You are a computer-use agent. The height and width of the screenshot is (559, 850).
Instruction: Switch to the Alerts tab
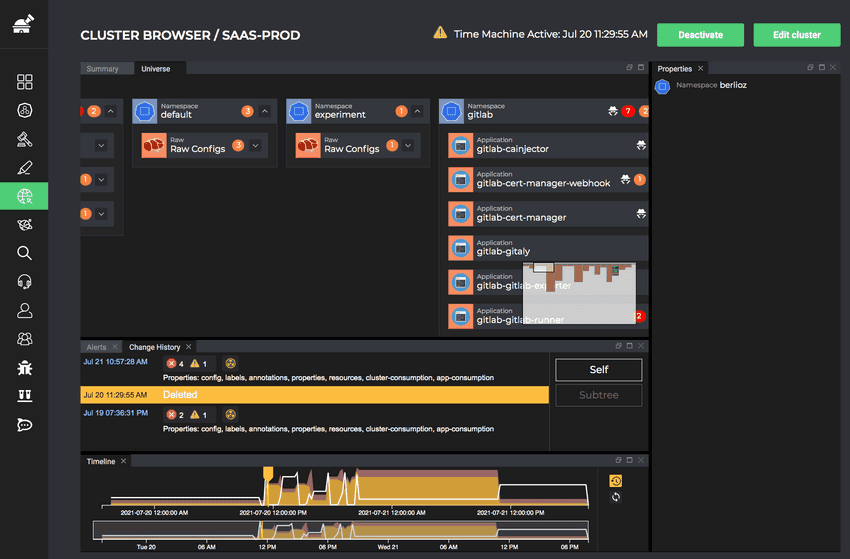pos(96,347)
